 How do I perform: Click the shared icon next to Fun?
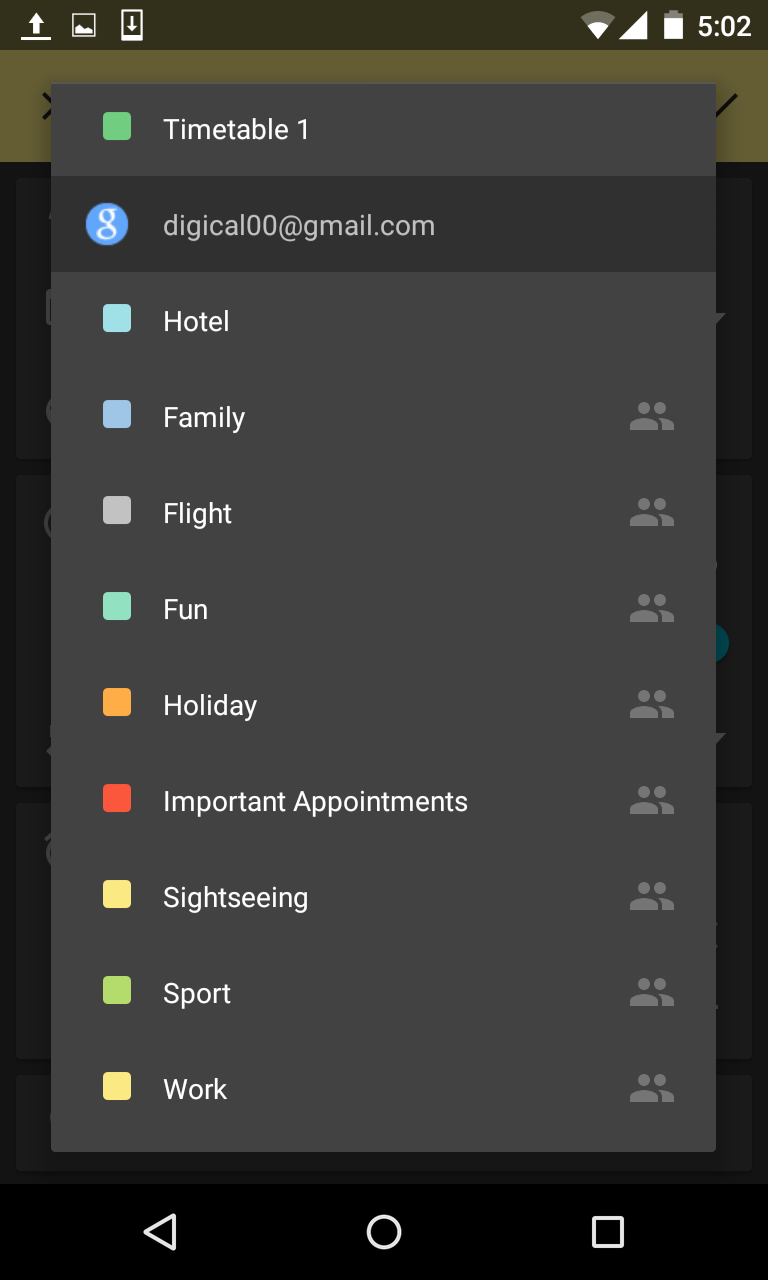click(652, 609)
